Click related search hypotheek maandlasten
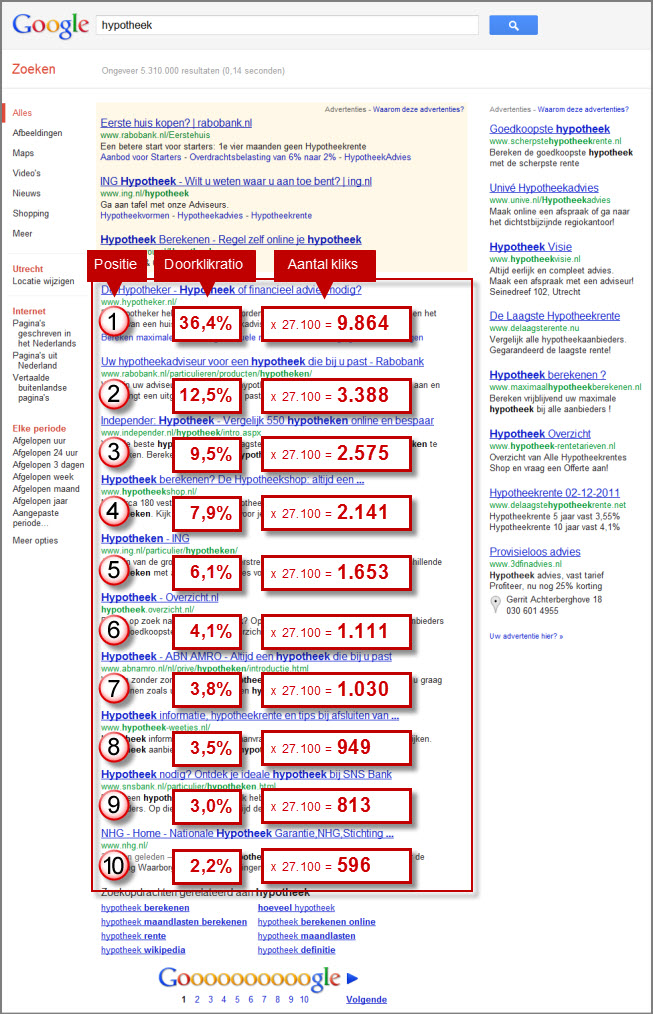Screen dimensions: 653x1014 pos(306,936)
